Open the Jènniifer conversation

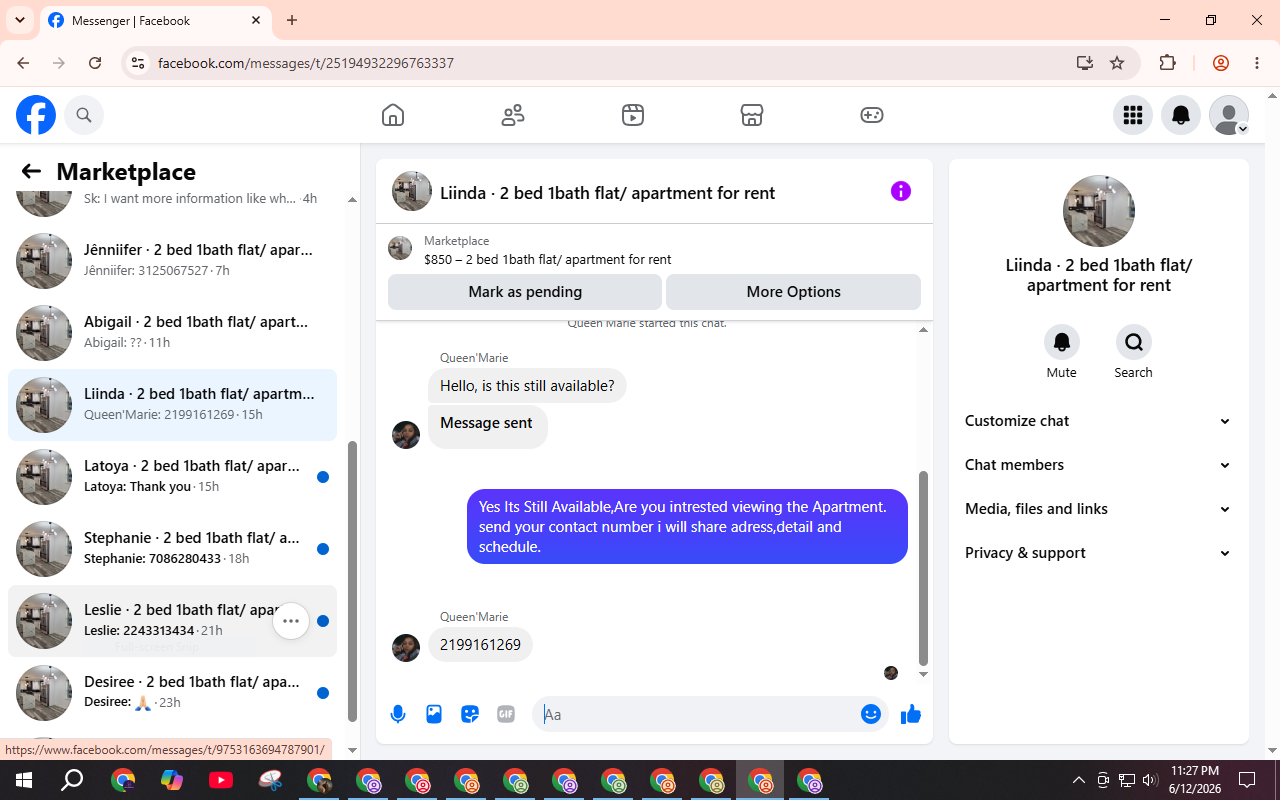172,261
